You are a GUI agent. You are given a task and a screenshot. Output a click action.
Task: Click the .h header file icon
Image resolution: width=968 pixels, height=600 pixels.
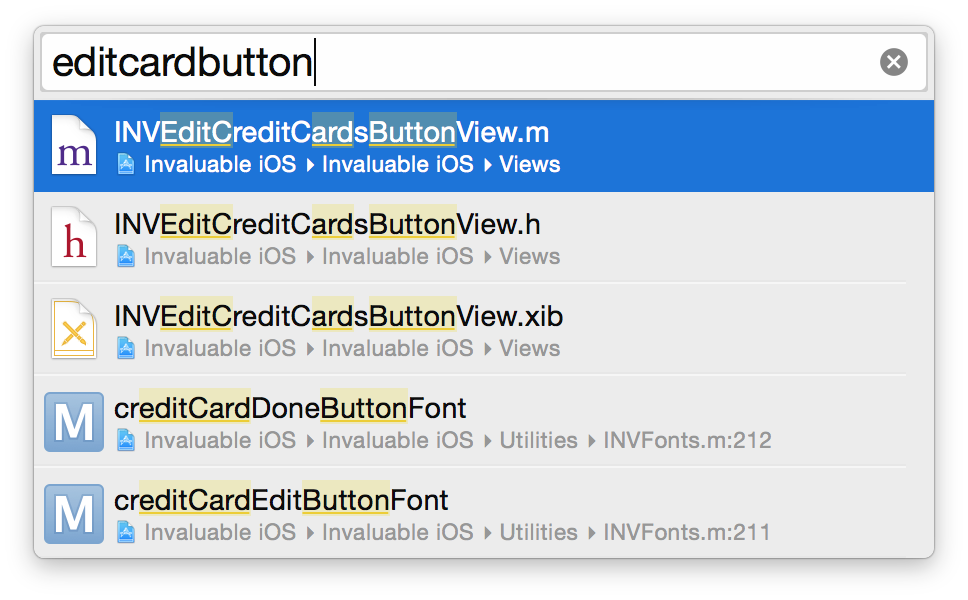coord(74,237)
